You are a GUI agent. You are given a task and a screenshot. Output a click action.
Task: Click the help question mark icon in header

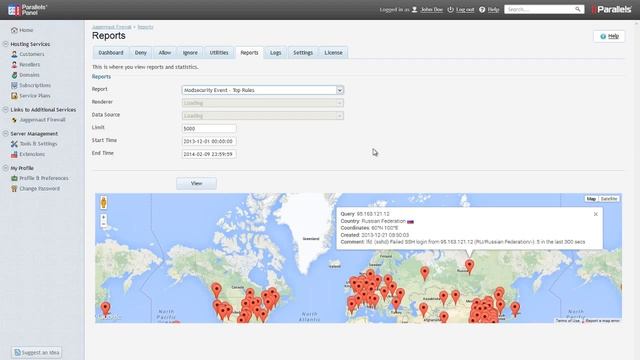[482, 9]
